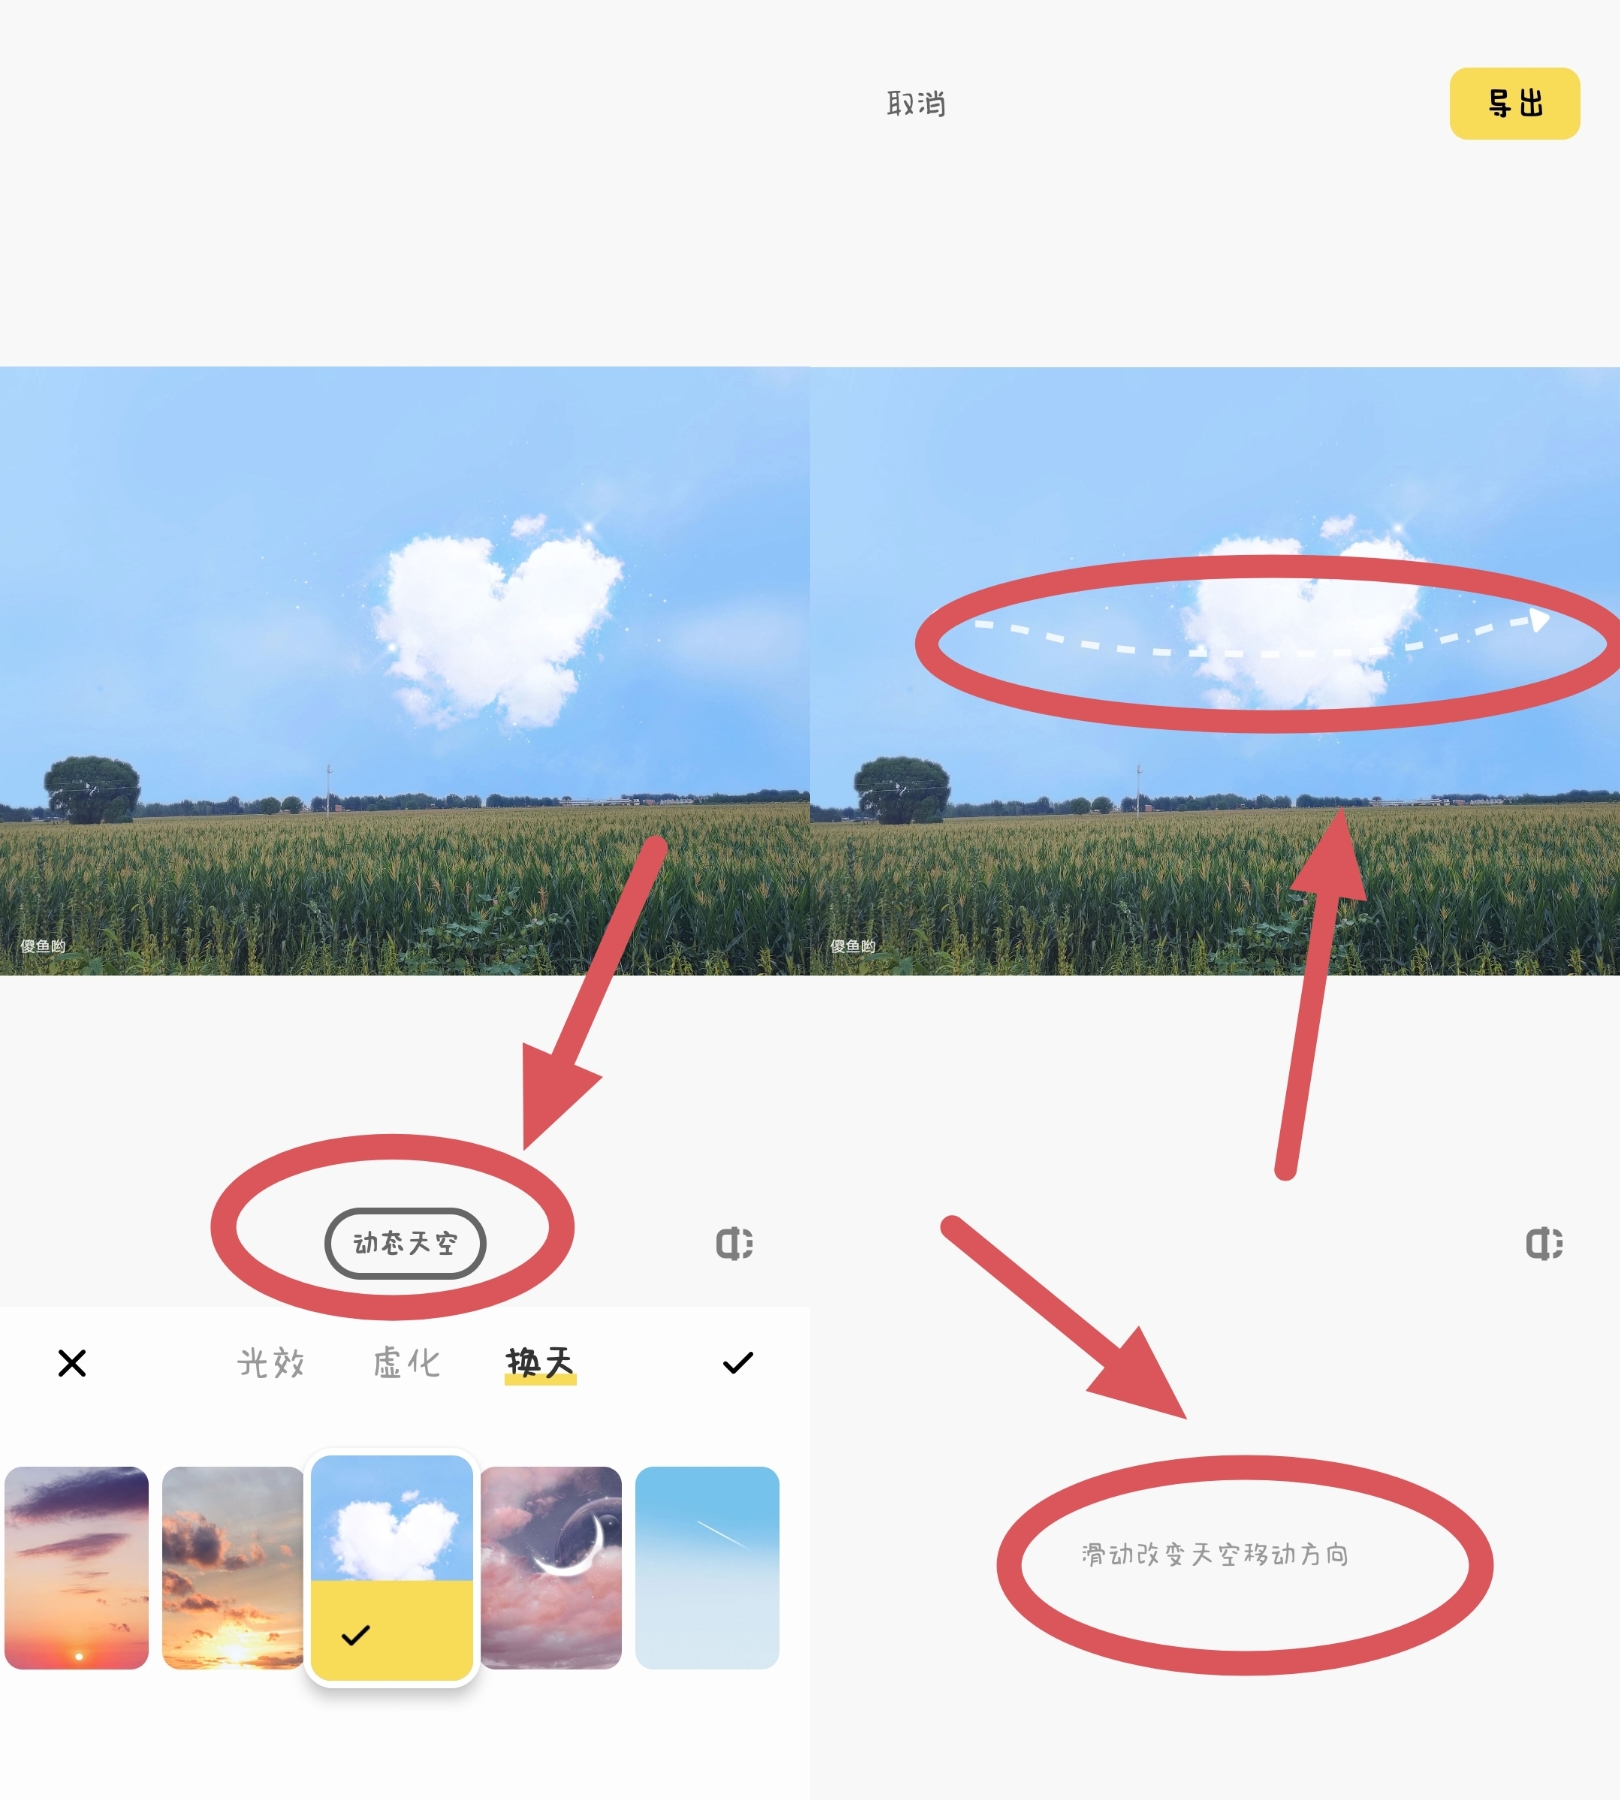Choose the pink moon sky thumbnail
The width and height of the screenshot is (1620, 1800).
(x=551, y=1568)
